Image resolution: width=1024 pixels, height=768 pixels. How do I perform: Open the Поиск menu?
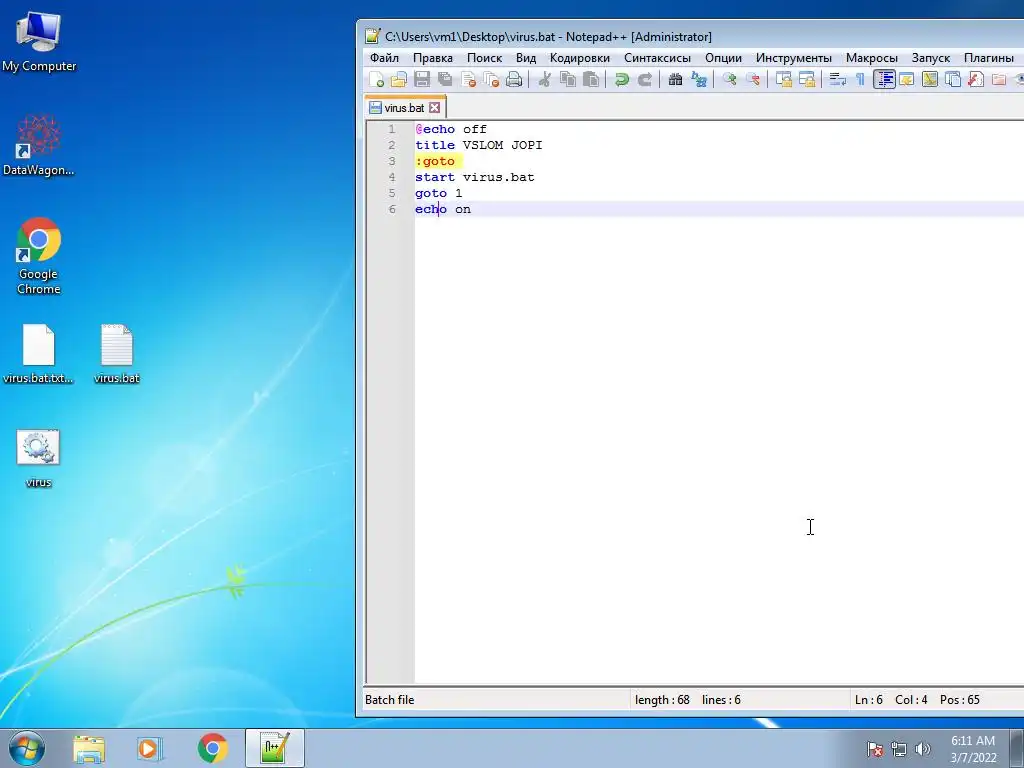click(x=484, y=57)
